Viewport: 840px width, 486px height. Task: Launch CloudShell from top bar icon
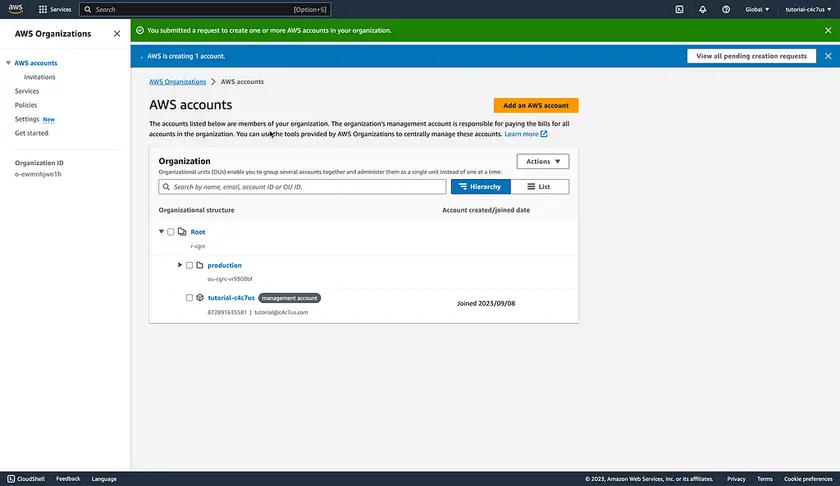[x=679, y=9]
